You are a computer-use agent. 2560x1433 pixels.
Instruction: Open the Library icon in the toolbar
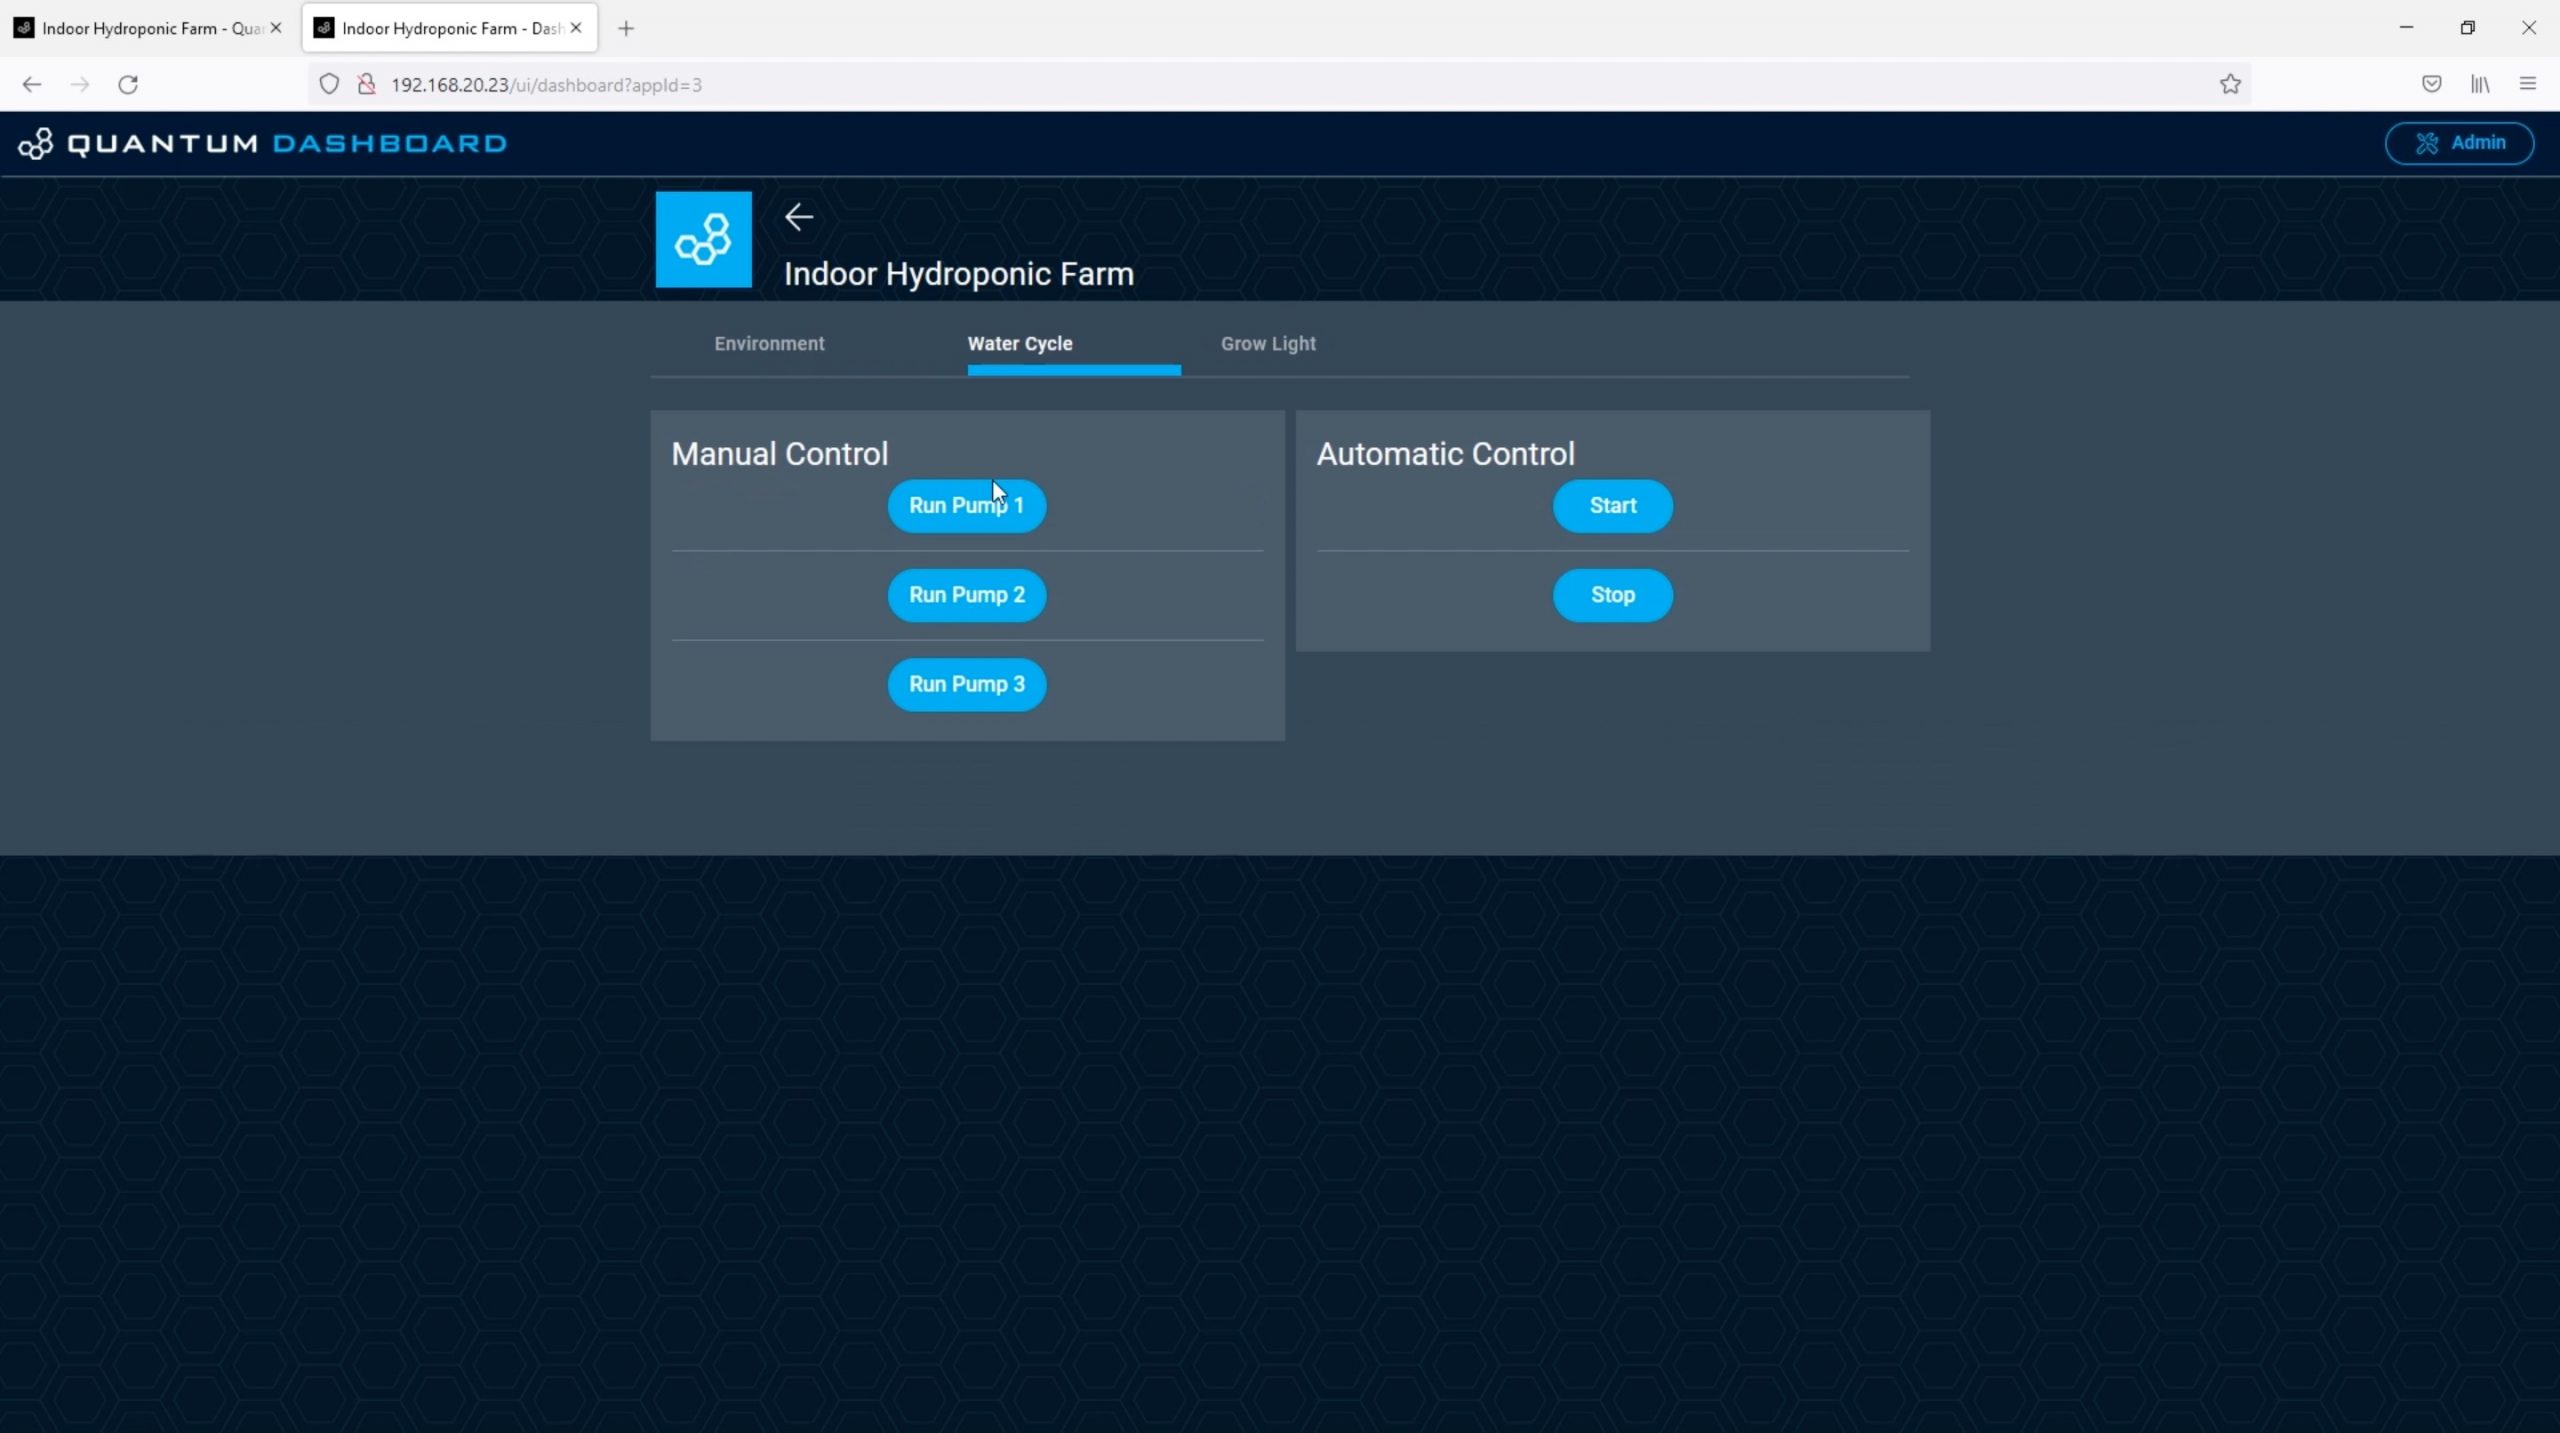(2479, 85)
